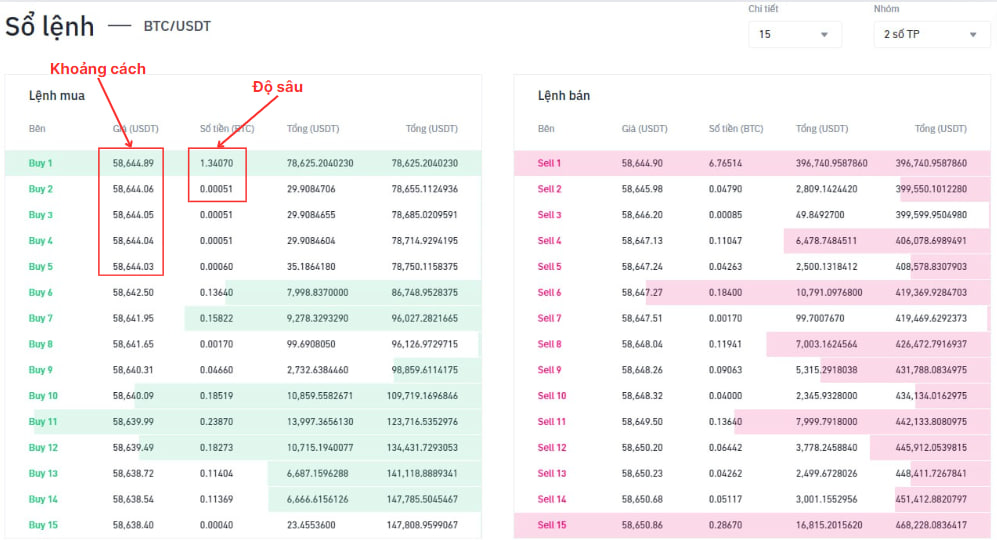Screen dimensions: 997x540
Task: Click the Buy 12 row label
Action: 43,448
